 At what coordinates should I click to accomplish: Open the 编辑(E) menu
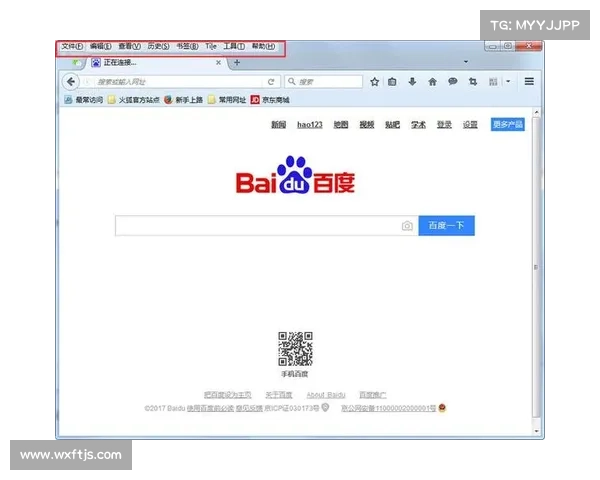pos(101,46)
